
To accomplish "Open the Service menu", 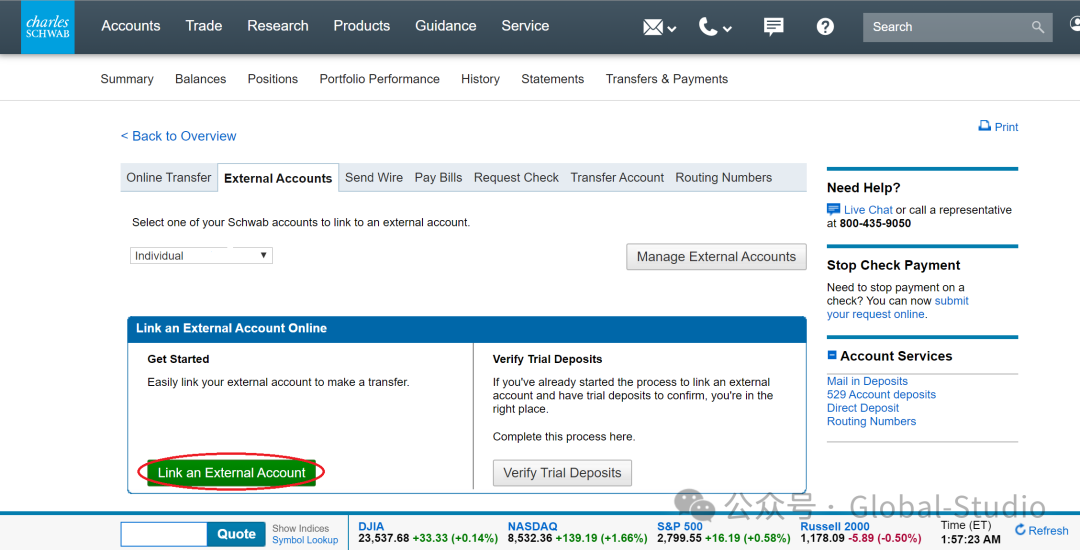I will point(525,26).
